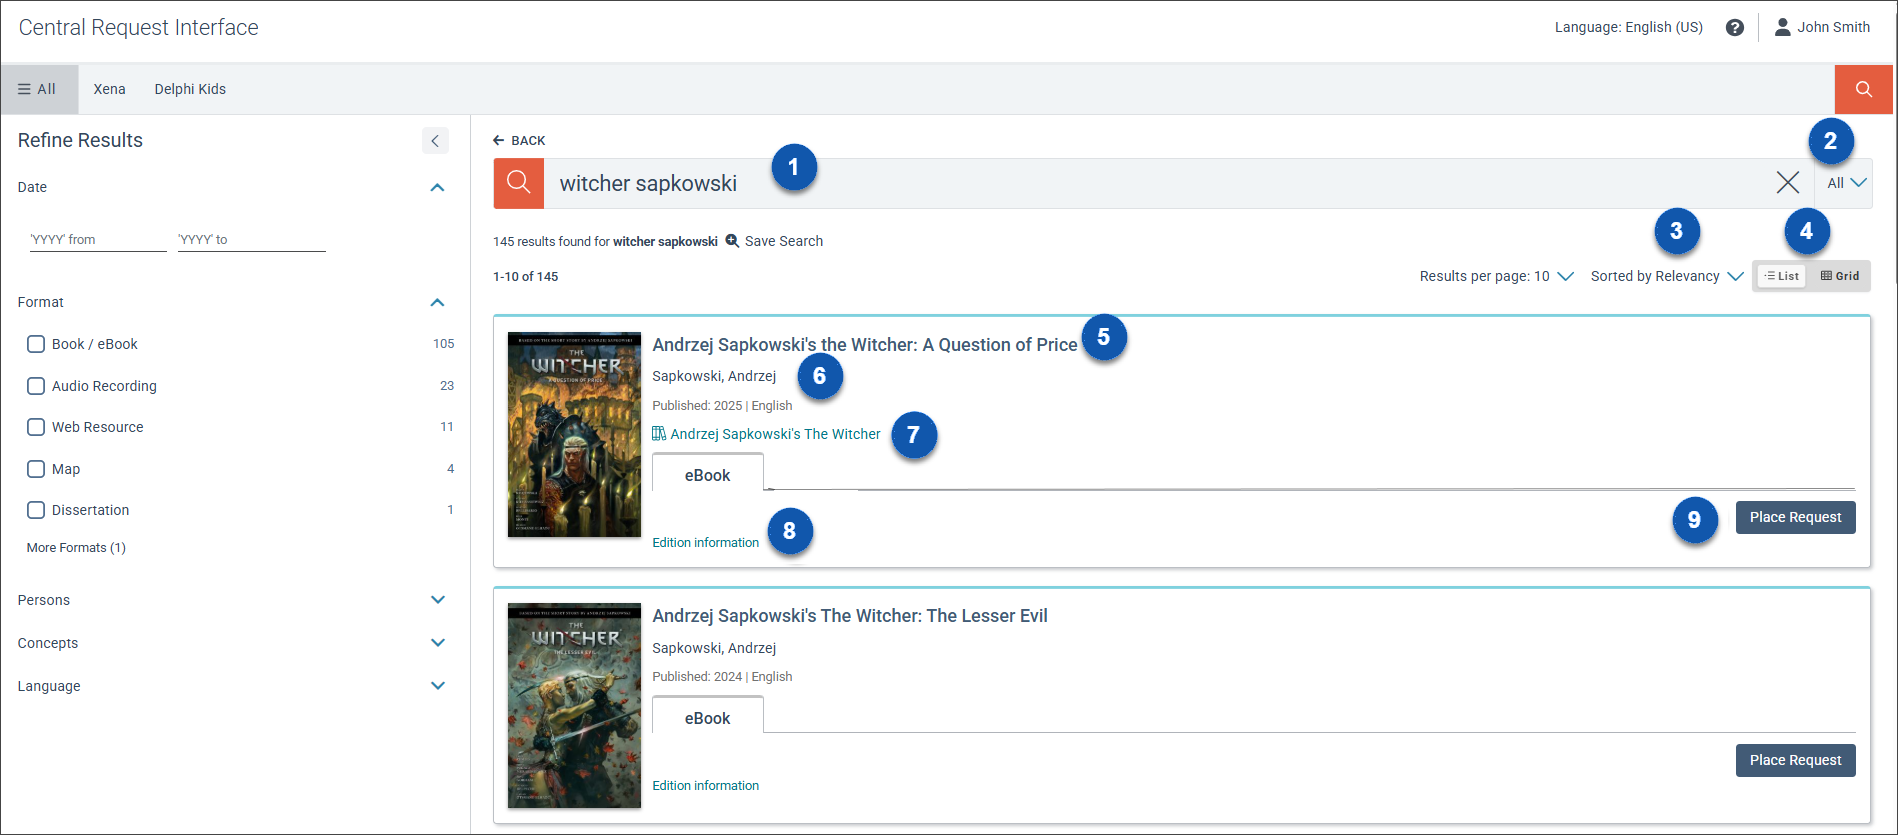
Task: Open the All hamburger menu
Action: pos(38,89)
